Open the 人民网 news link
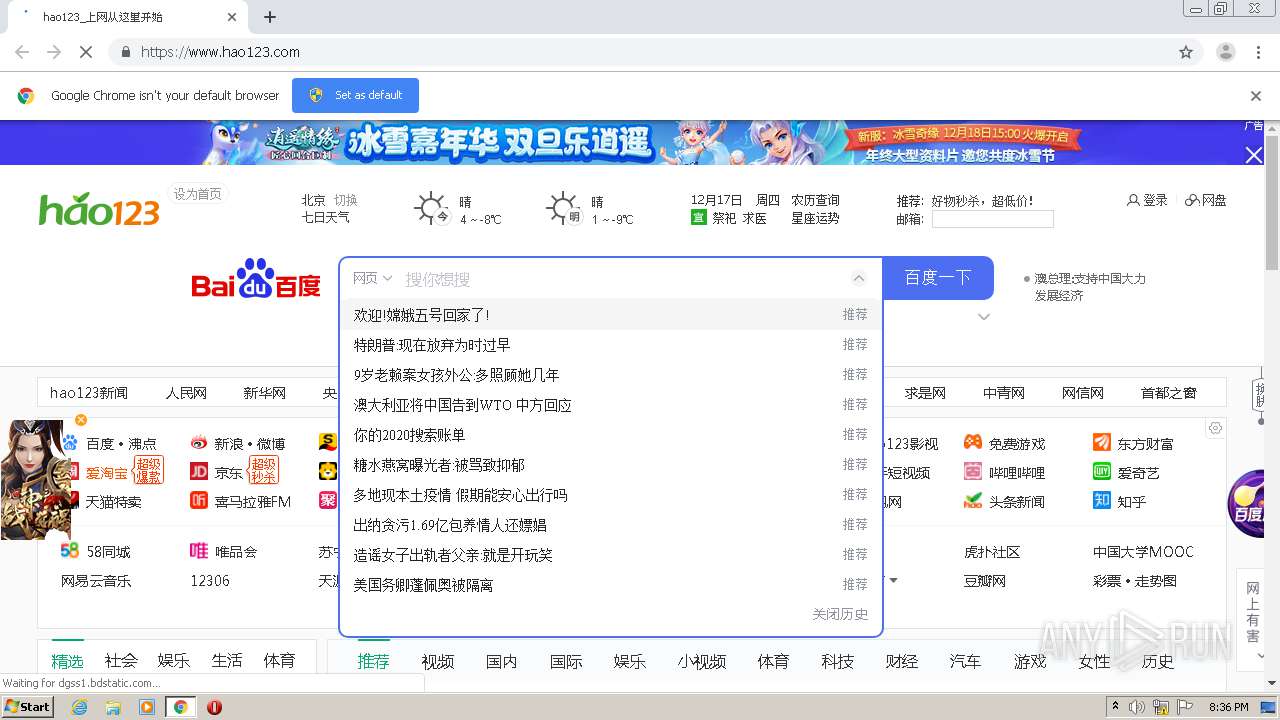The image size is (1280, 720). [x=186, y=393]
